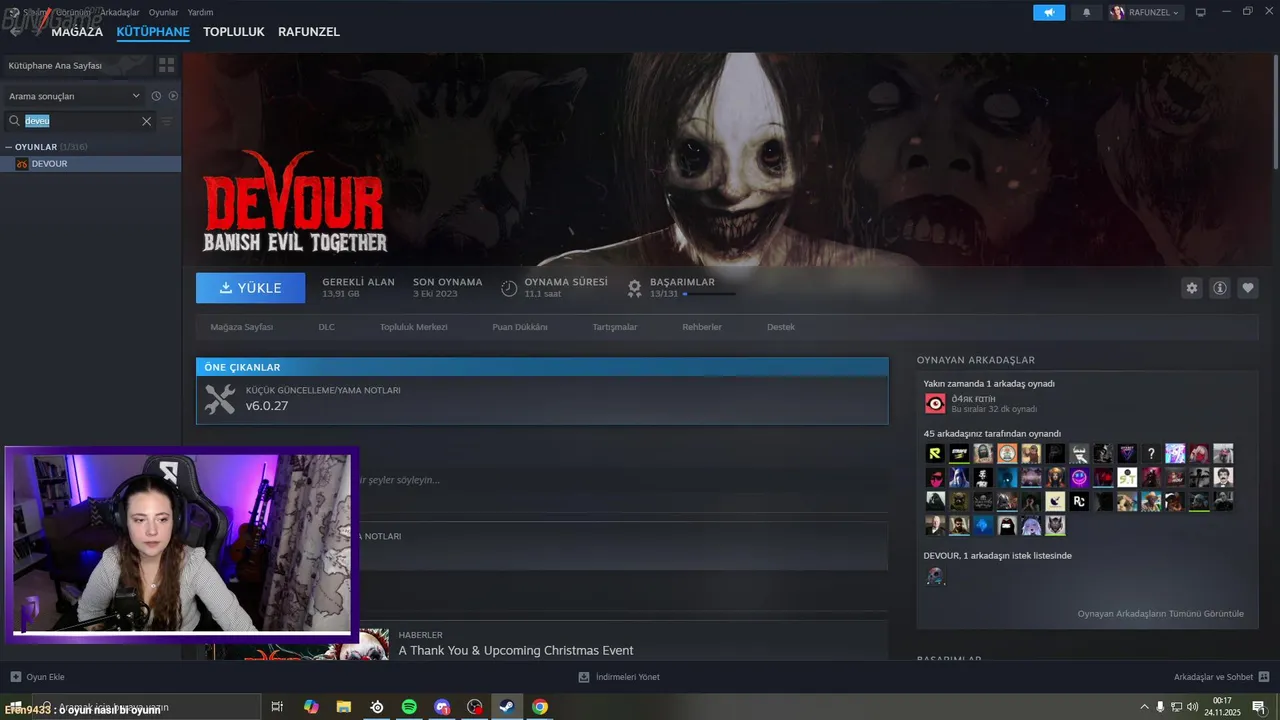Open the Destek link
The width and height of the screenshot is (1280, 720).
pos(781,327)
